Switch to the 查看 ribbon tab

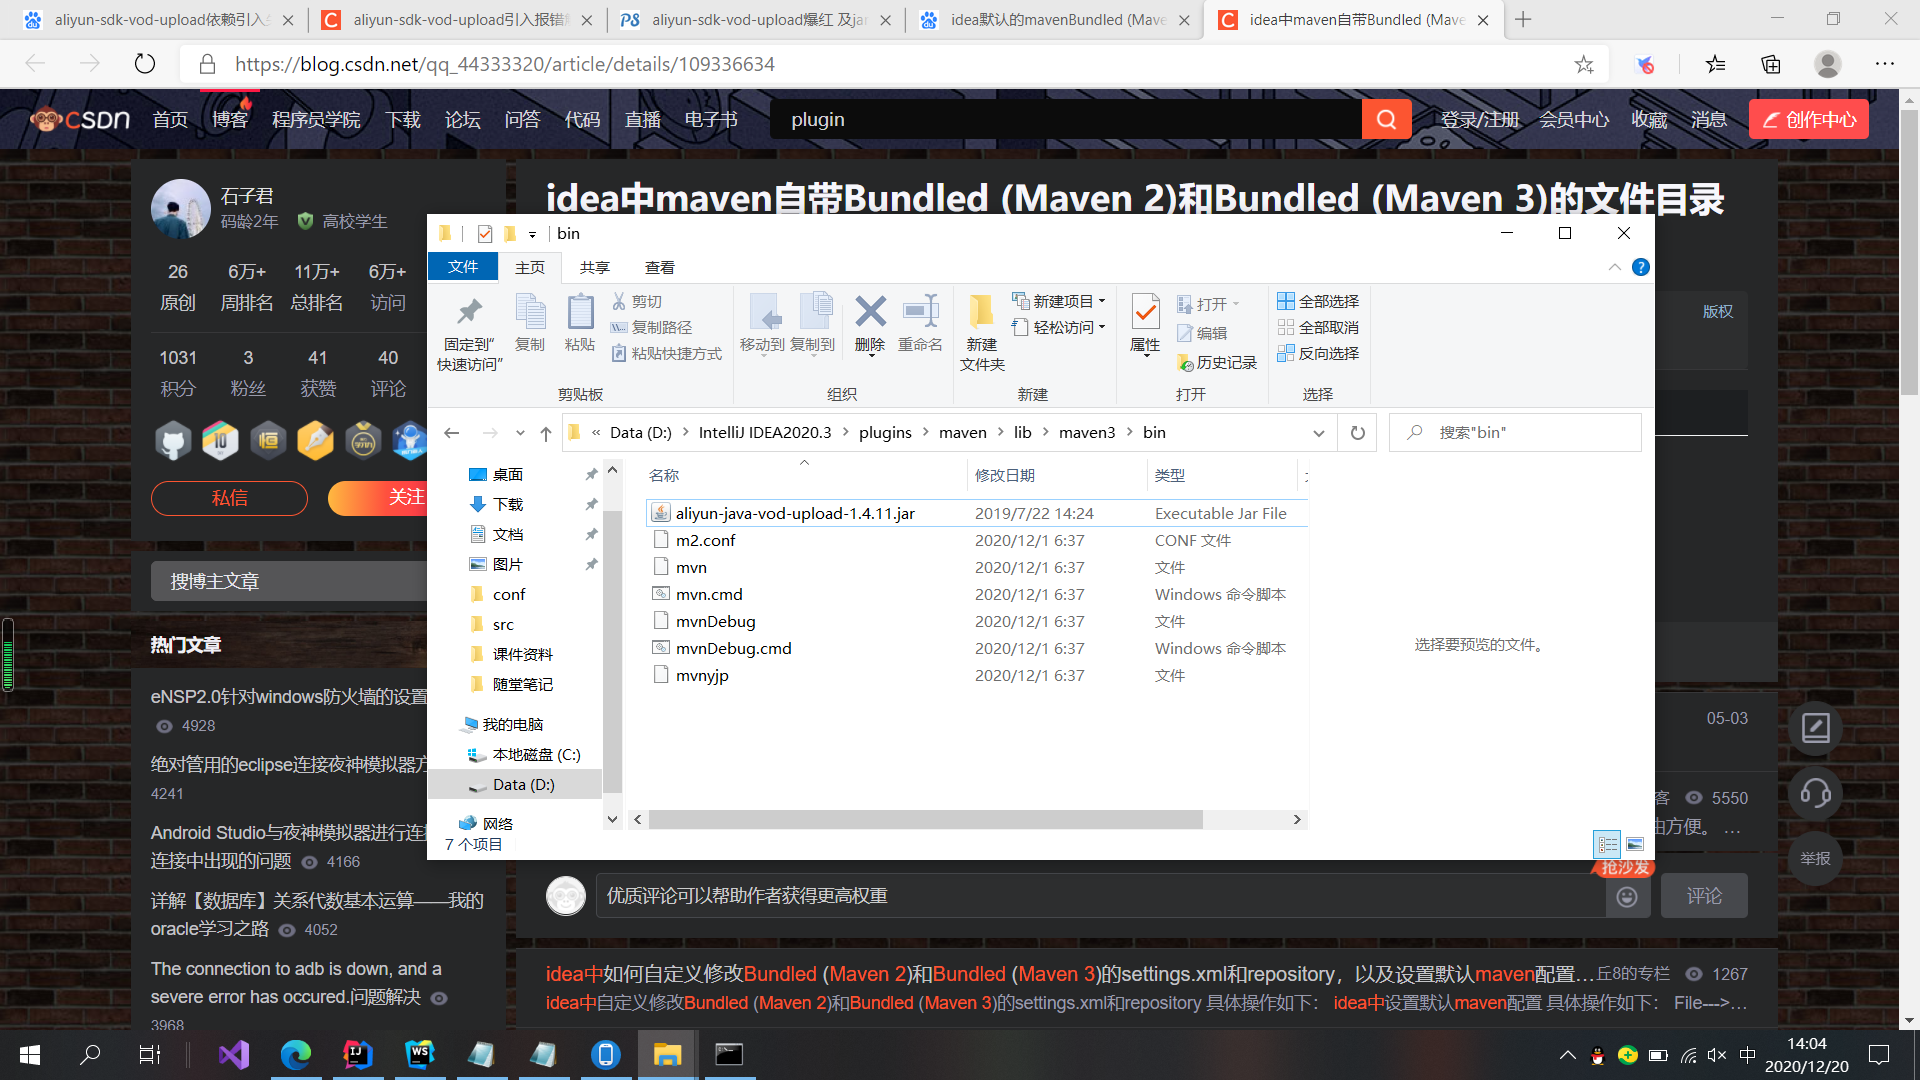pos(659,267)
